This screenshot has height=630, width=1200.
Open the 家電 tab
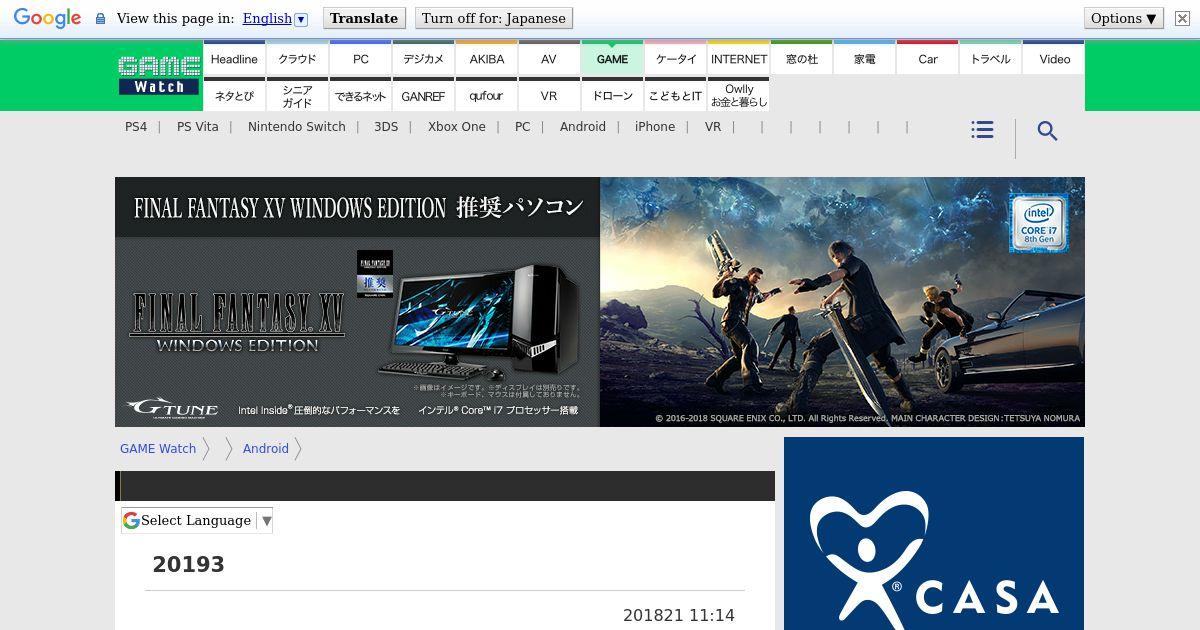point(865,59)
